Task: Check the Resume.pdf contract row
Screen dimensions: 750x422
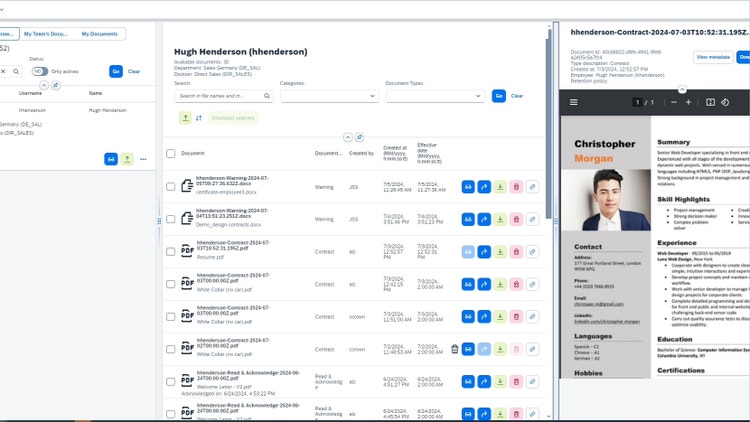Action: point(171,252)
